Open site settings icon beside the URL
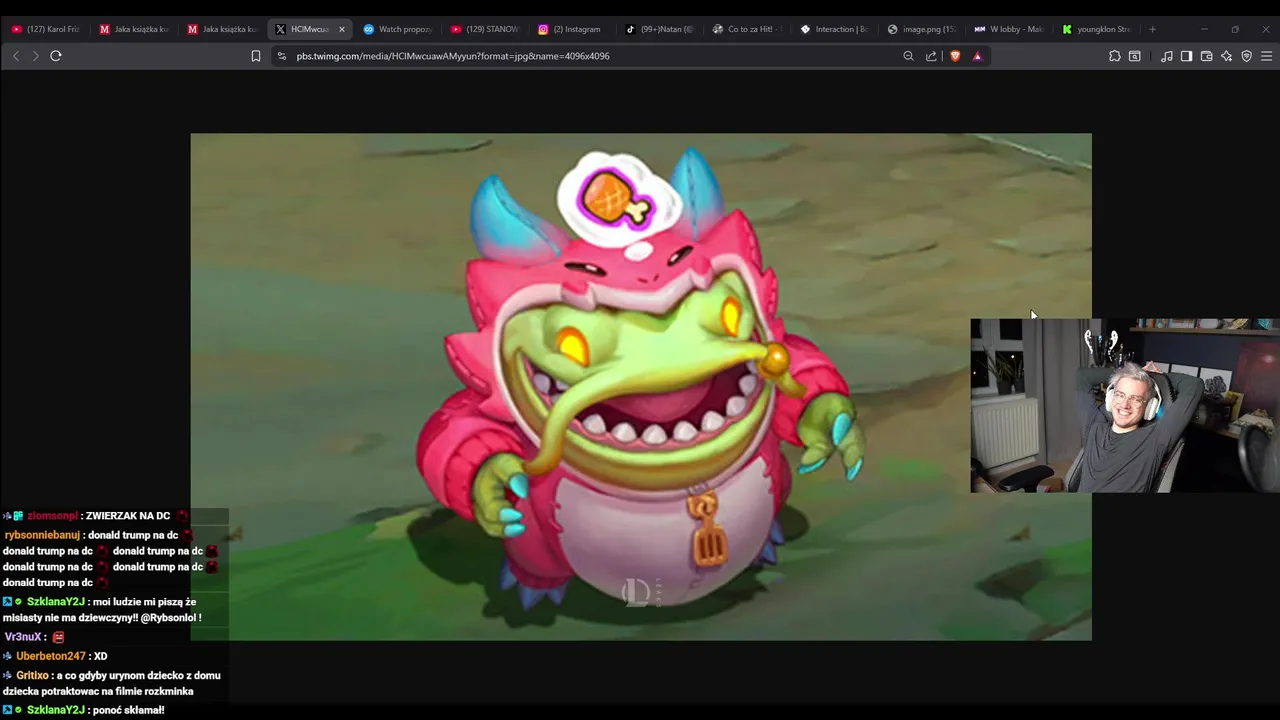The height and width of the screenshot is (720, 1280). (x=282, y=56)
